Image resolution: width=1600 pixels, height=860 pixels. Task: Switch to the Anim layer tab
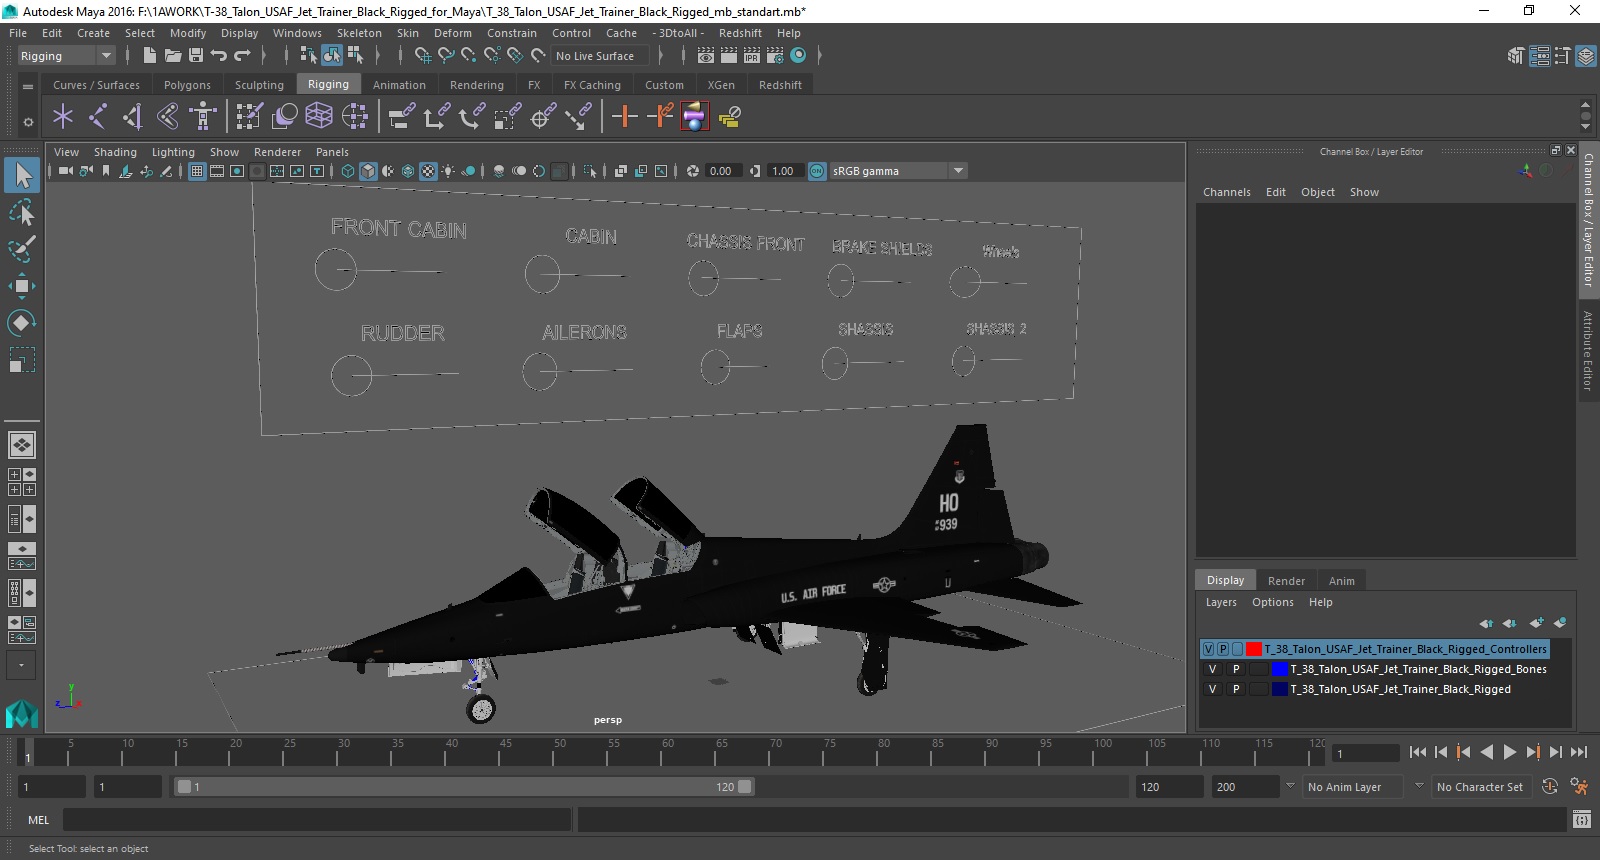point(1342,581)
